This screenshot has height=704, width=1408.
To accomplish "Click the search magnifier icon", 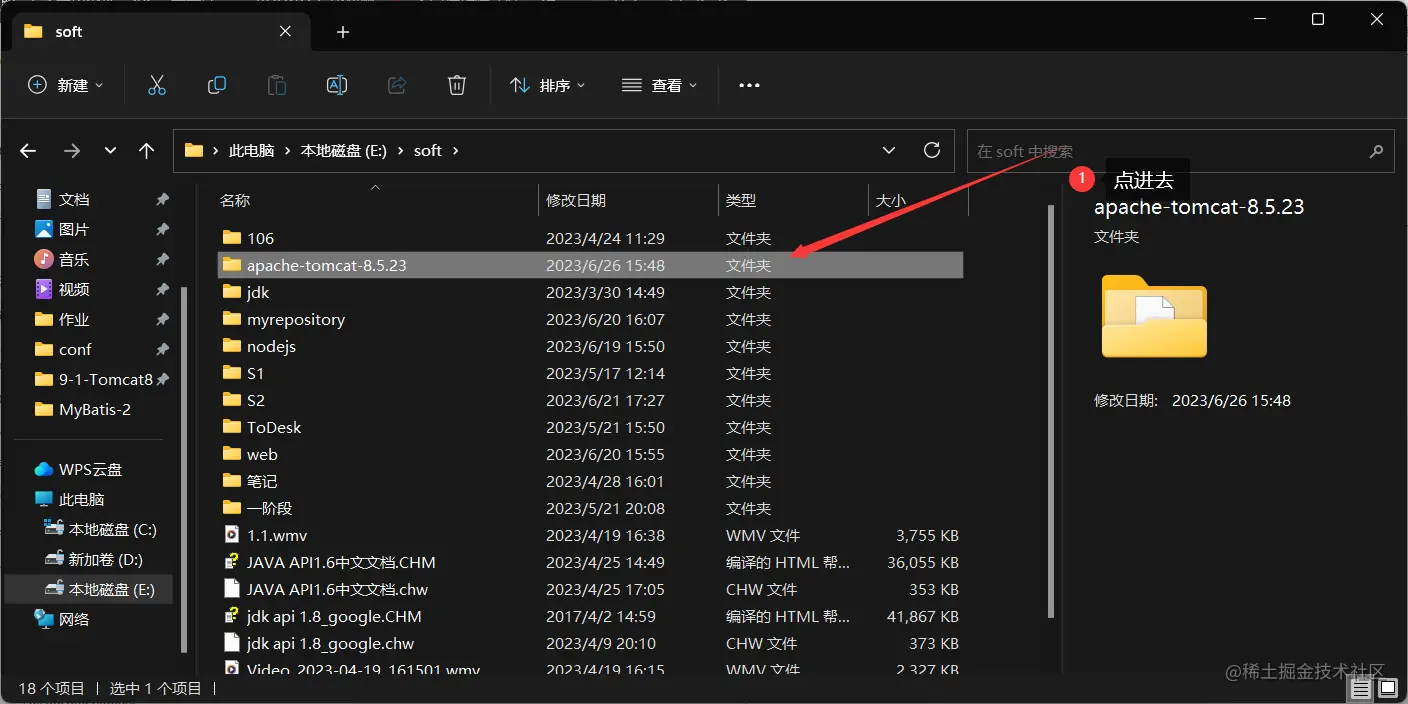I will tap(1377, 151).
